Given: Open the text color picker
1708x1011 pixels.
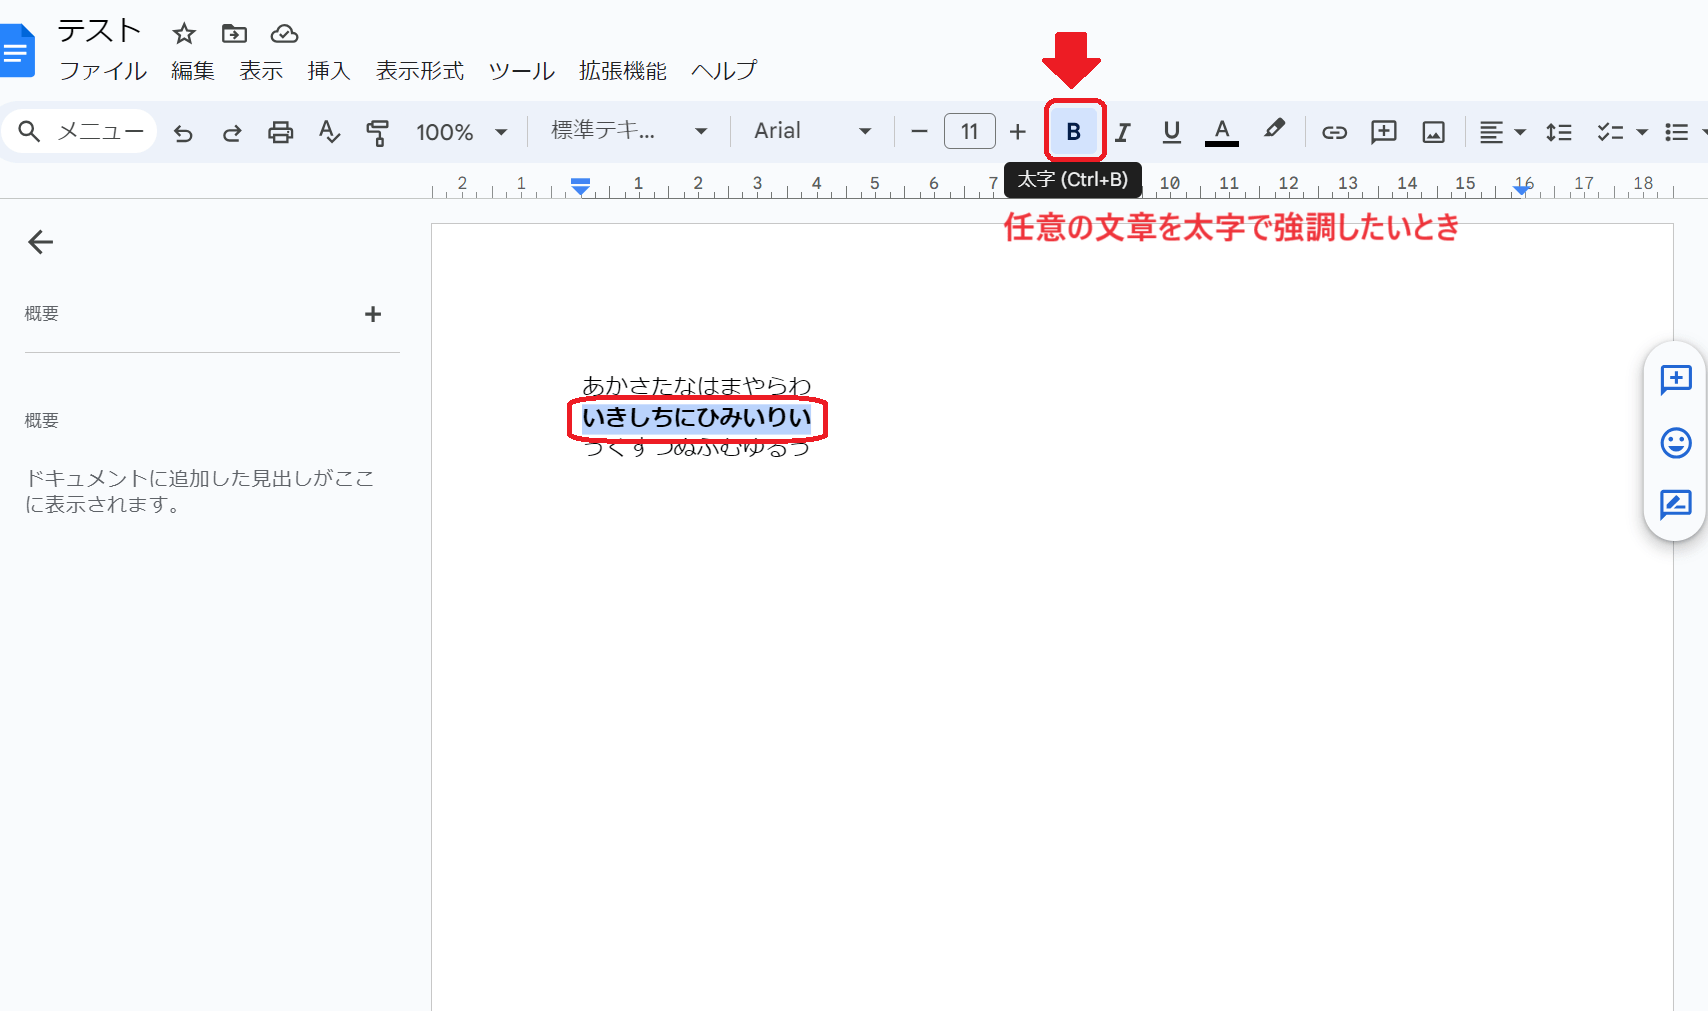Looking at the screenshot, I should [x=1221, y=132].
